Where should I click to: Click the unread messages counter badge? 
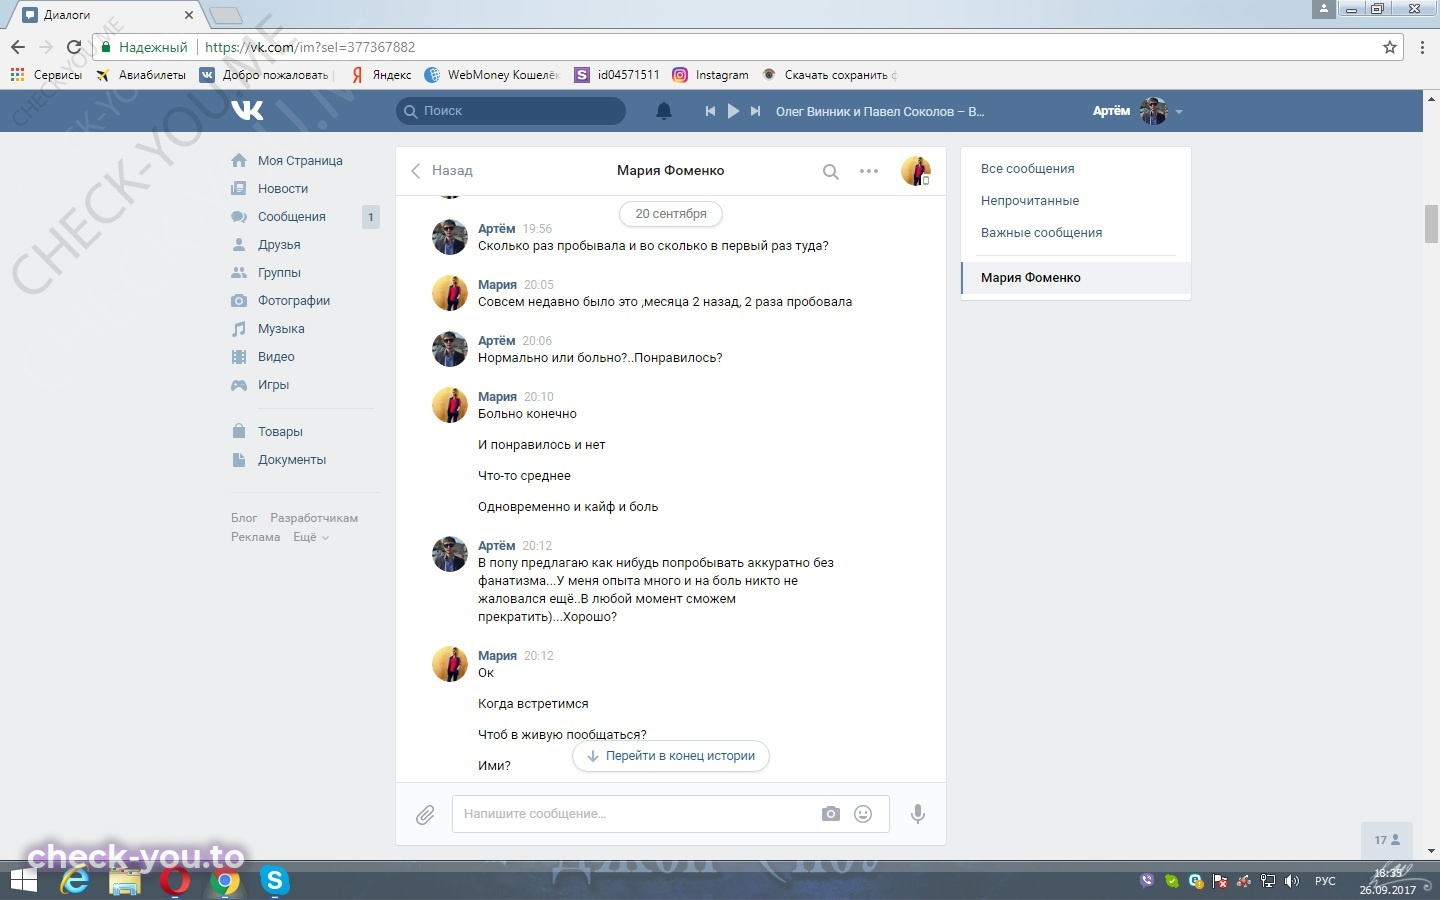[371, 216]
